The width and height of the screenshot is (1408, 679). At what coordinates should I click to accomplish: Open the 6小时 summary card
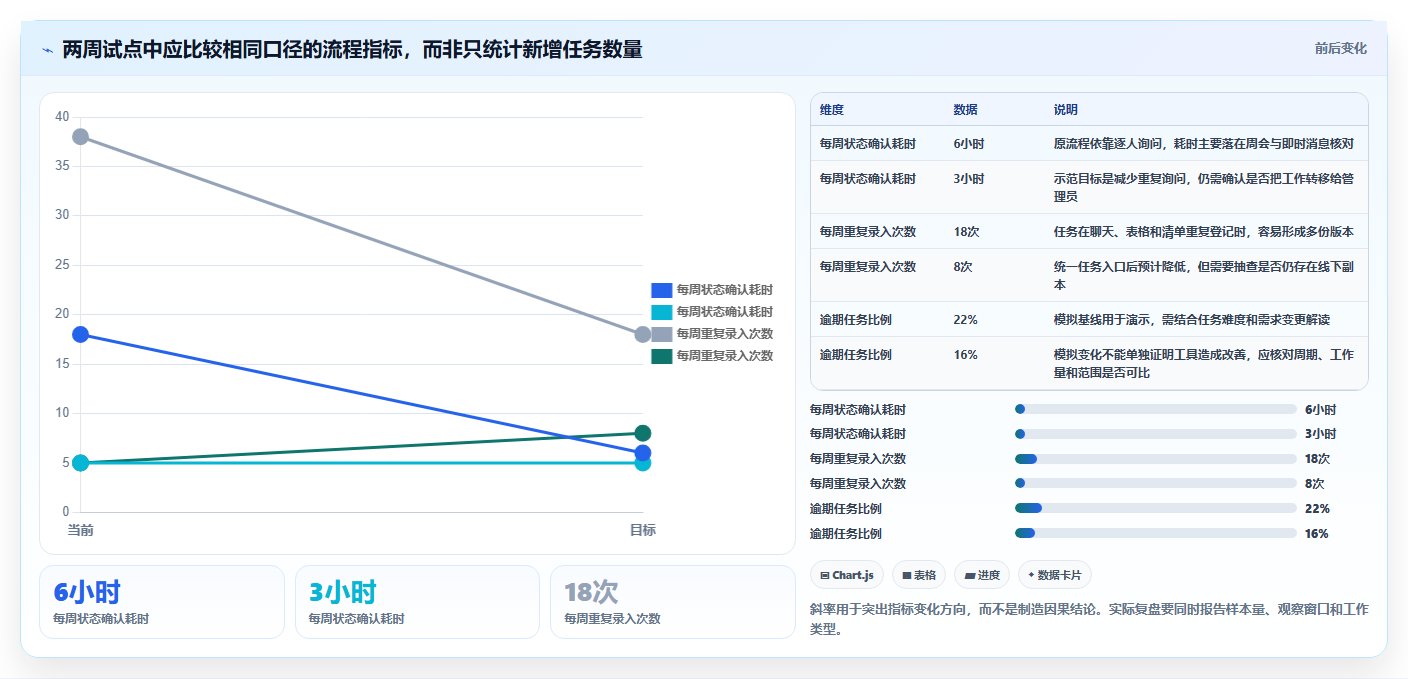coord(162,602)
